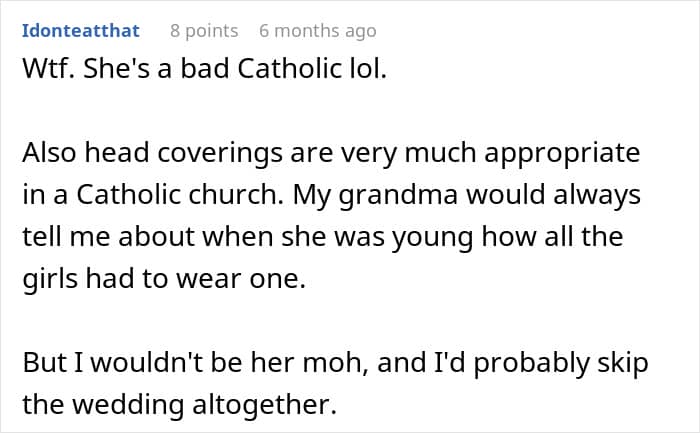Click the words 'probably skip'
The height and width of the screenshot is (433, 700).
561,362
